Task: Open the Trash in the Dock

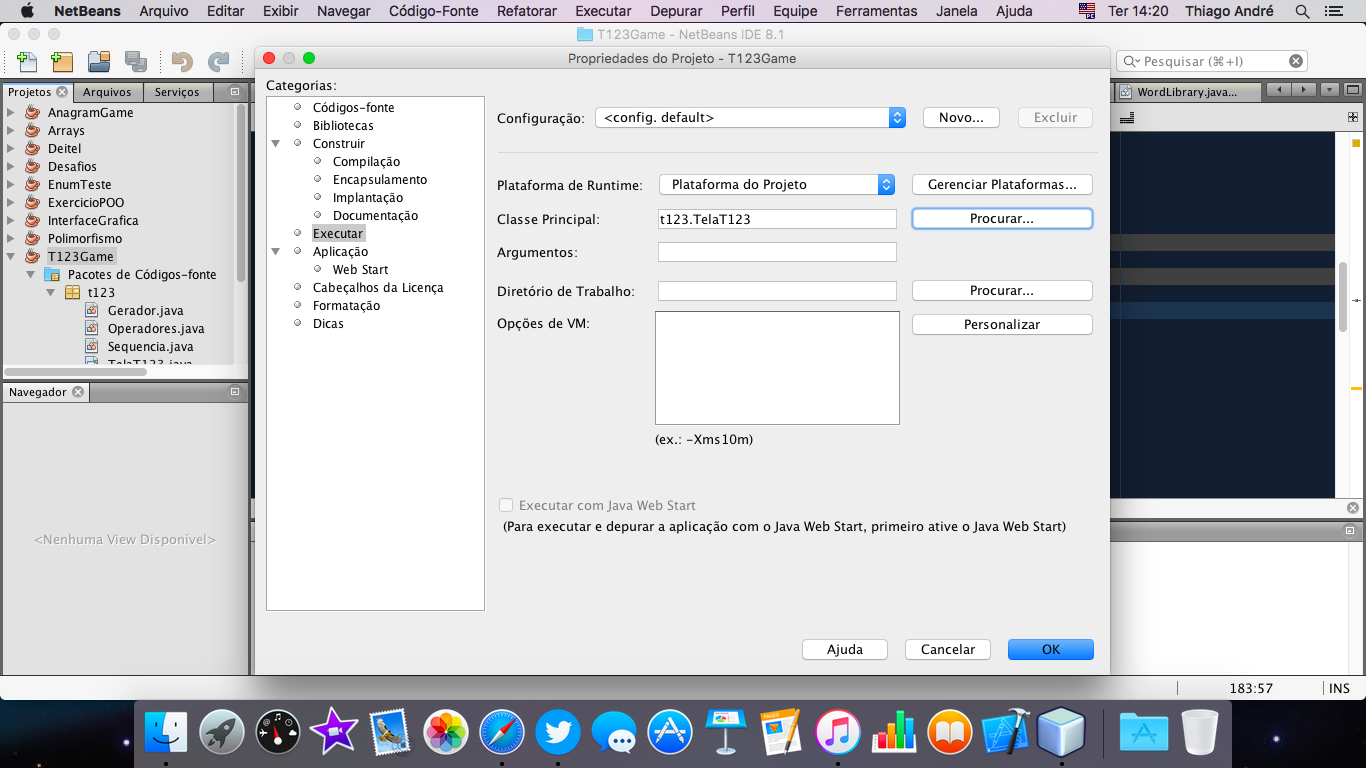Action: tap(1200, 732)
